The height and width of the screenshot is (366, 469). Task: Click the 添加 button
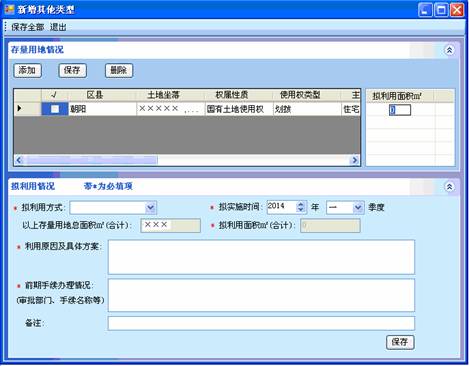pos(27,70)
